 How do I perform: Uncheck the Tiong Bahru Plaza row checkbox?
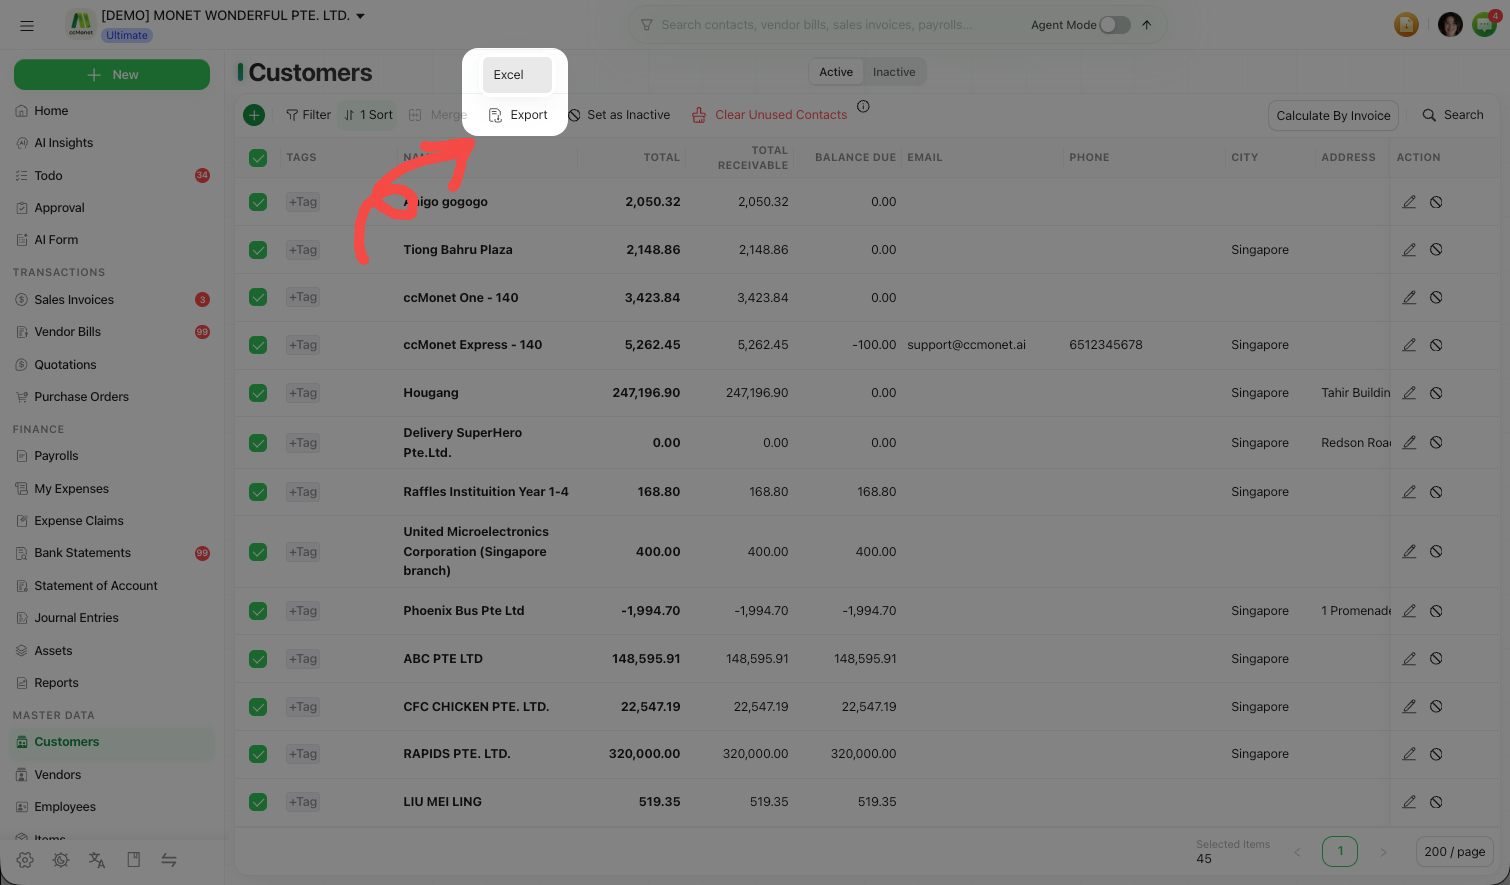tap(258, 250)
